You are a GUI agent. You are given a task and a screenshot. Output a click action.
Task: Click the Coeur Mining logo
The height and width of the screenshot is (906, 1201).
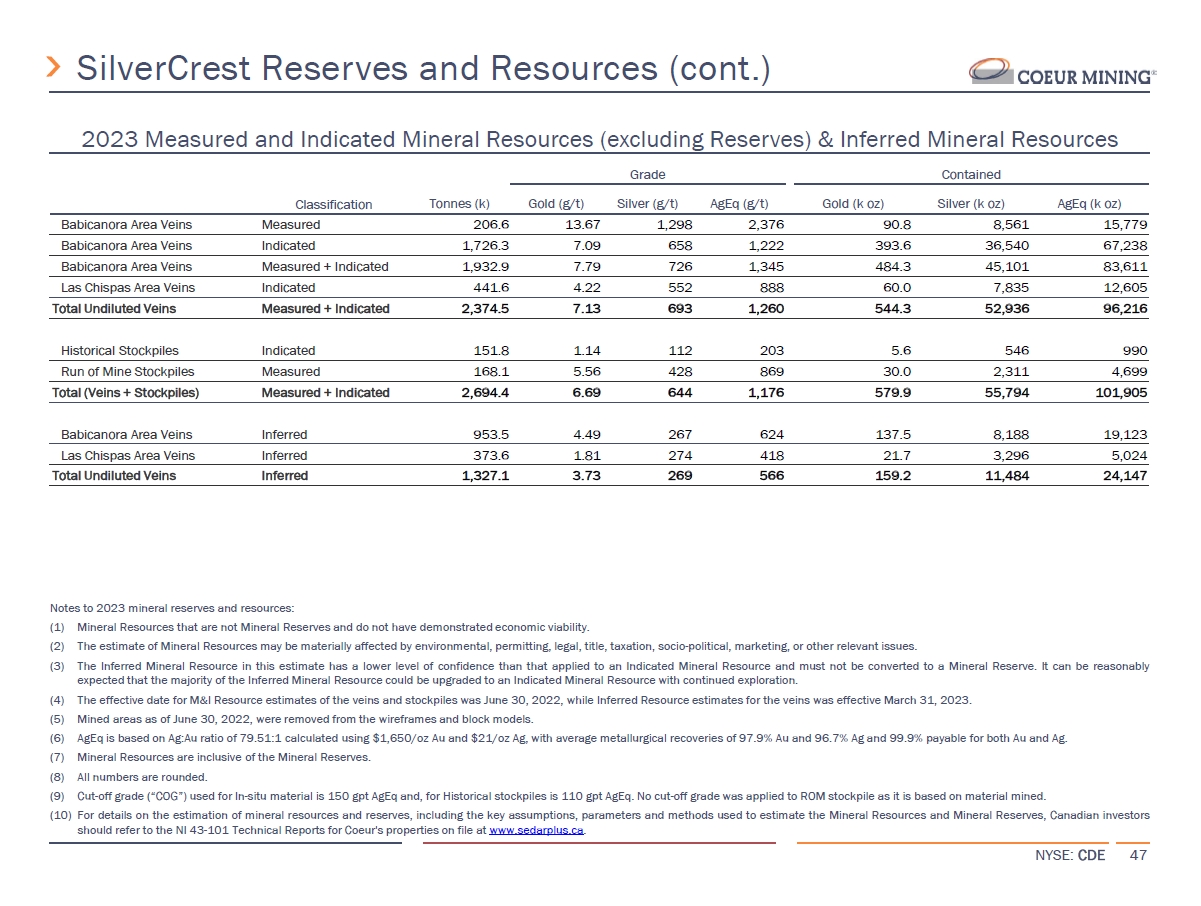pyautogui.click(x=1062, y=72)
